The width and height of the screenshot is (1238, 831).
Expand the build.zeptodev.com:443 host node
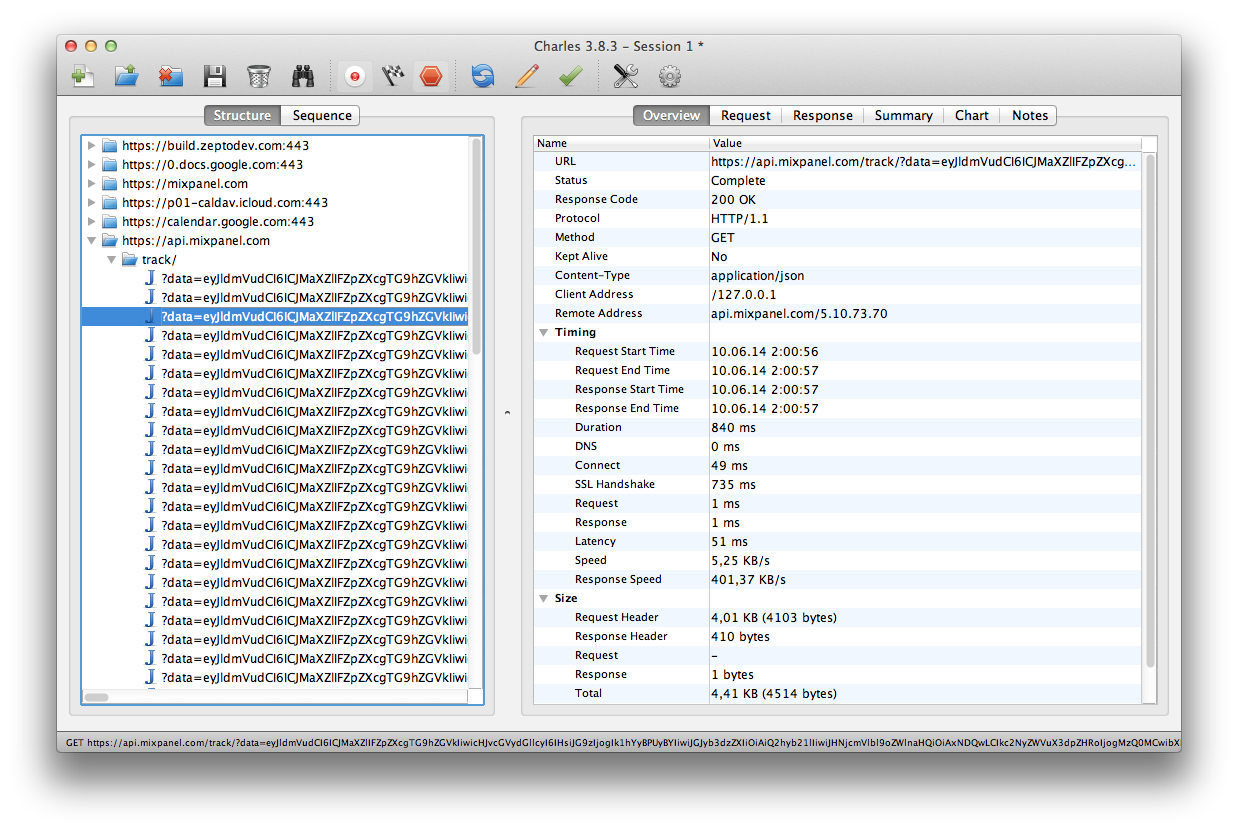pos(92,146)
